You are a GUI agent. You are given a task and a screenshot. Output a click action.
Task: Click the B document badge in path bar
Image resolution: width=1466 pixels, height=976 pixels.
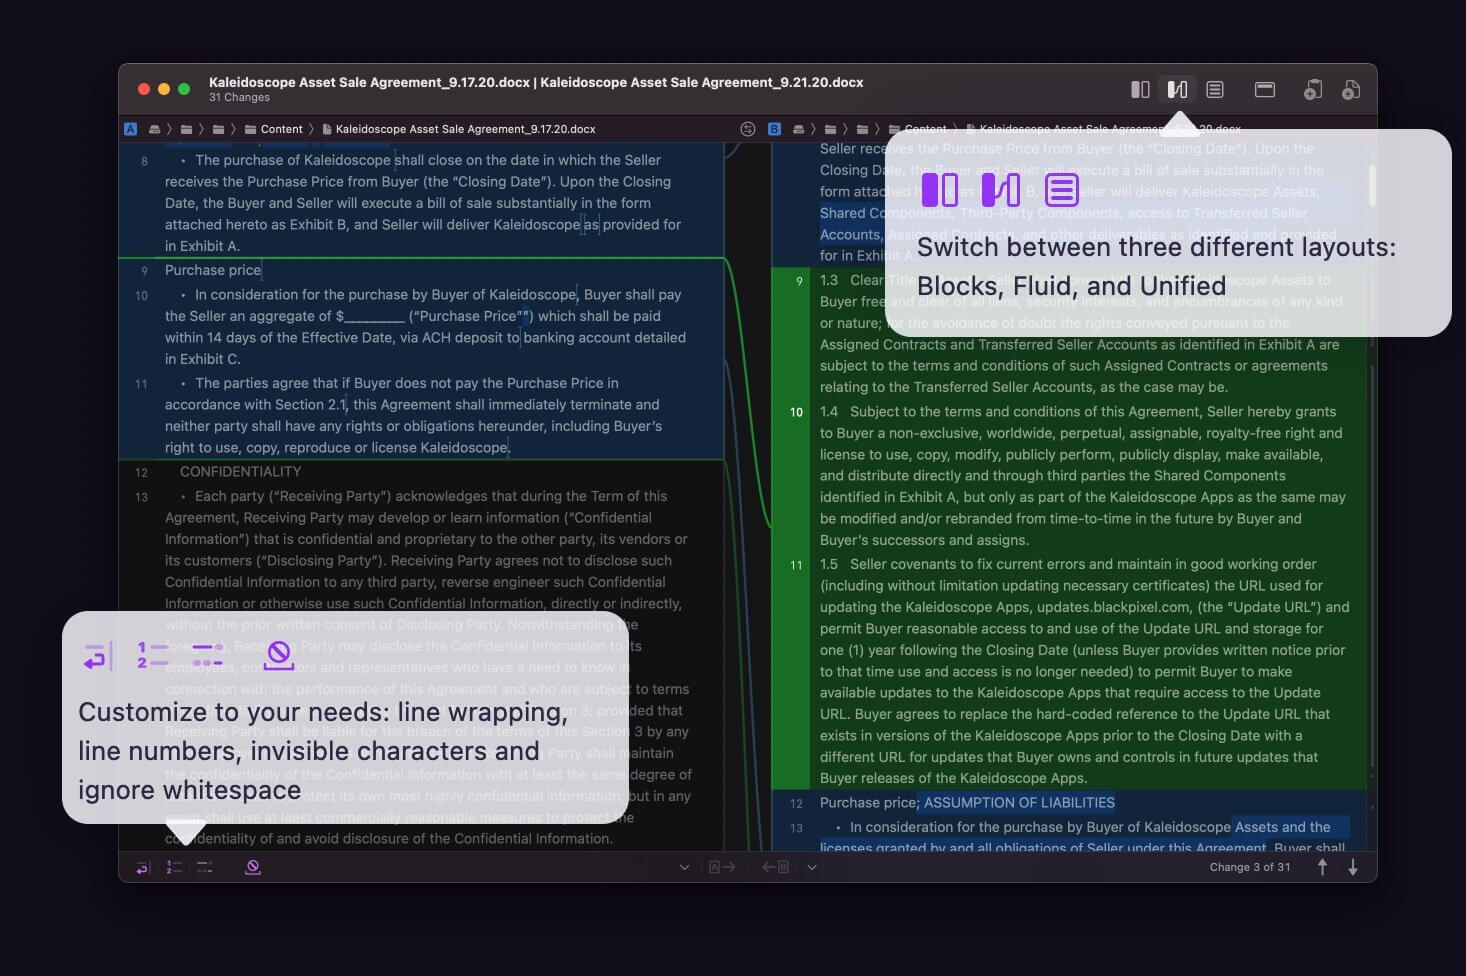point(774,129)
